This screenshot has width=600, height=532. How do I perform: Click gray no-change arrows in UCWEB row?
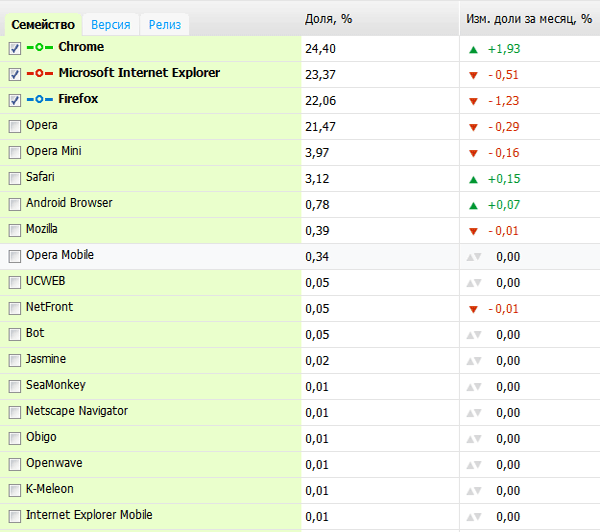point(474,283)
